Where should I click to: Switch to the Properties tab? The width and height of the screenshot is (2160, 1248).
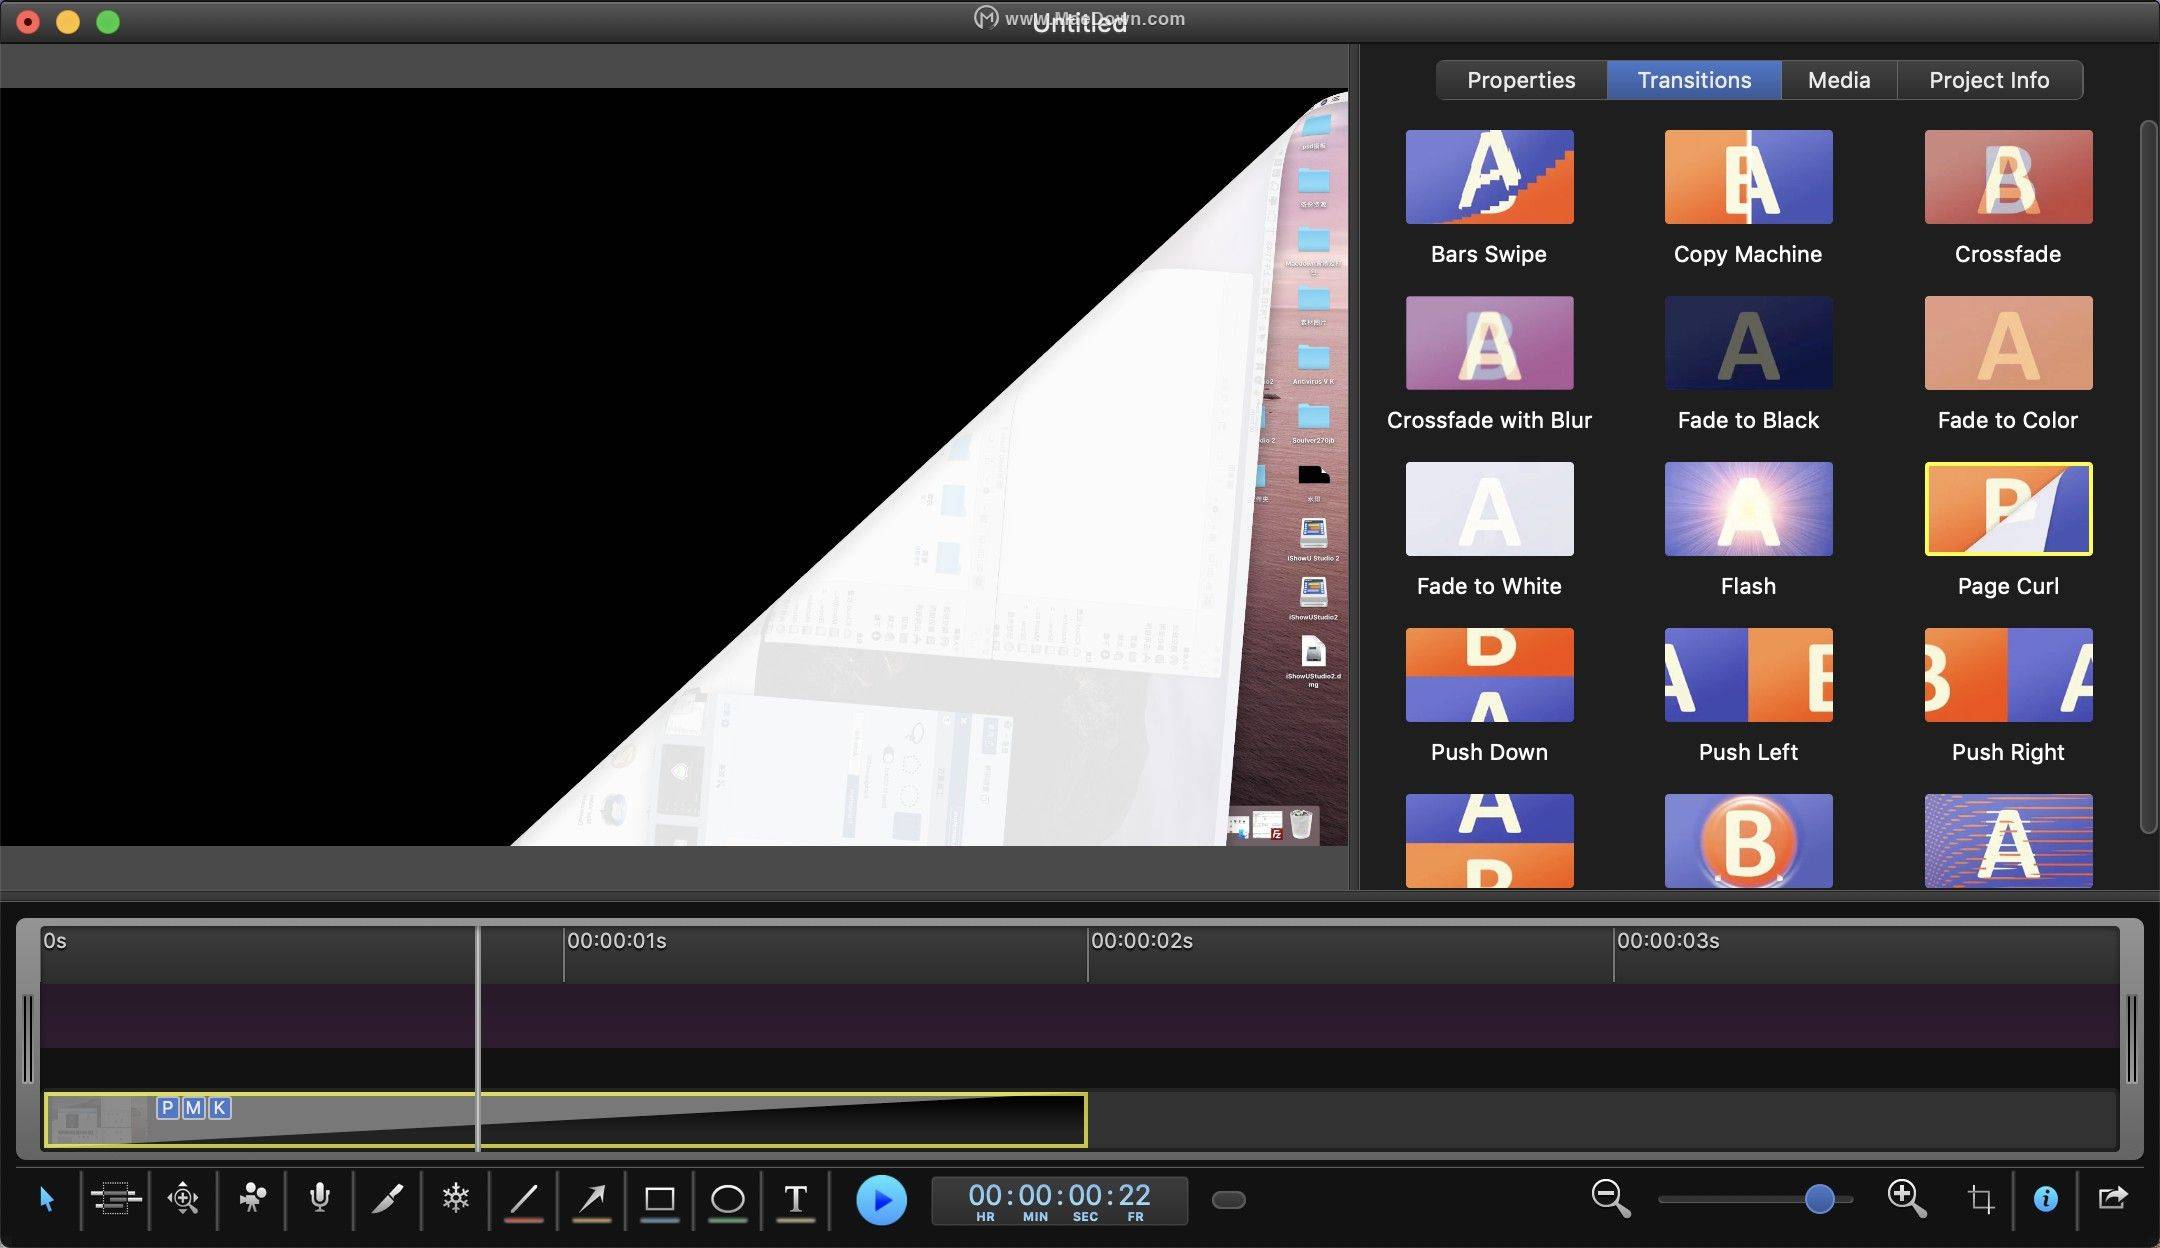point(1521,80)
